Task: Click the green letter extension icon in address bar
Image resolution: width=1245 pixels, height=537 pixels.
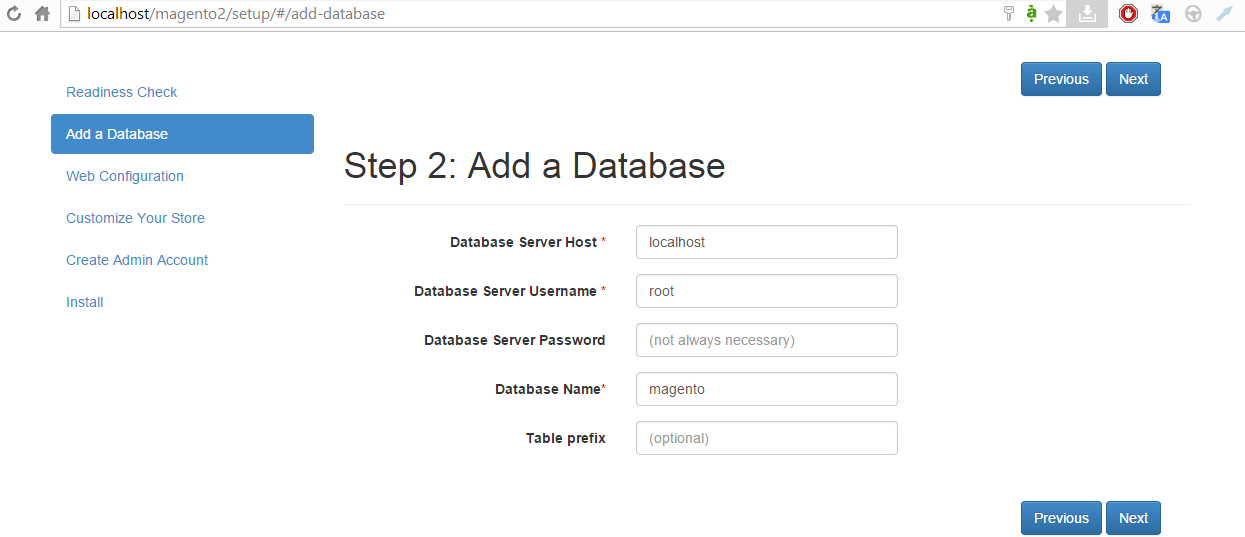Action: (1031, 14)
